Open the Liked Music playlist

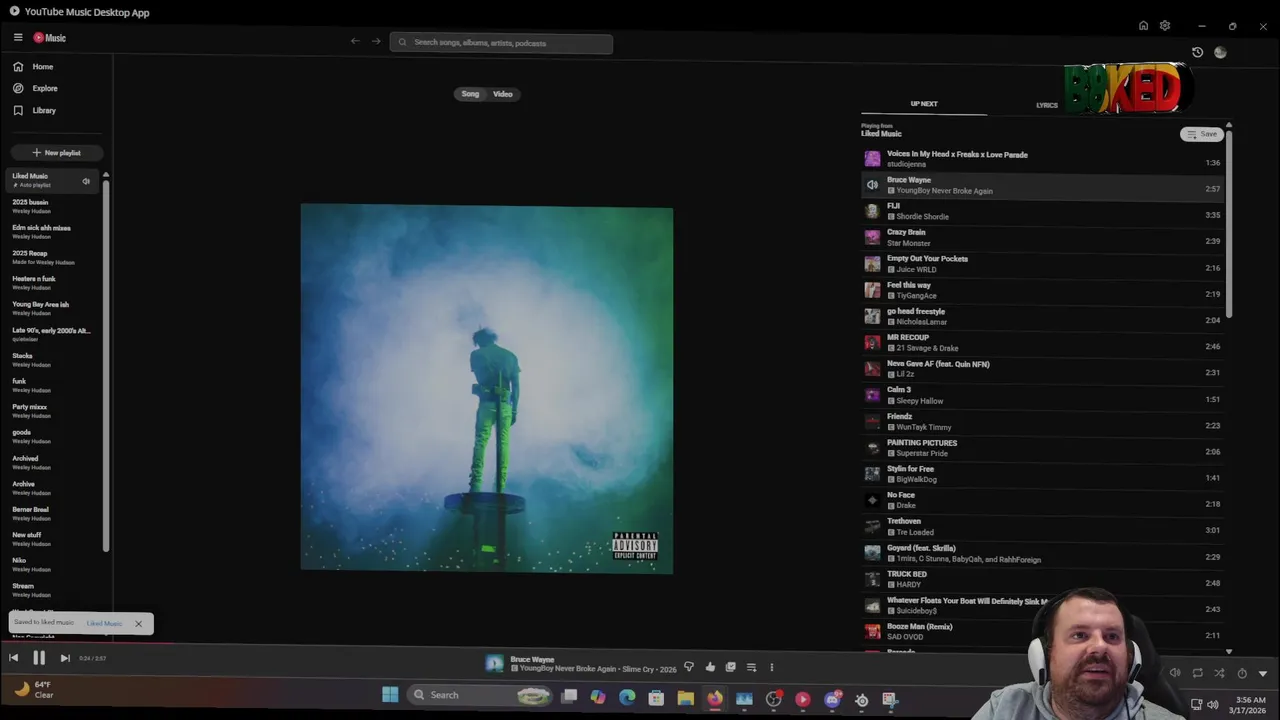point(53,180)
